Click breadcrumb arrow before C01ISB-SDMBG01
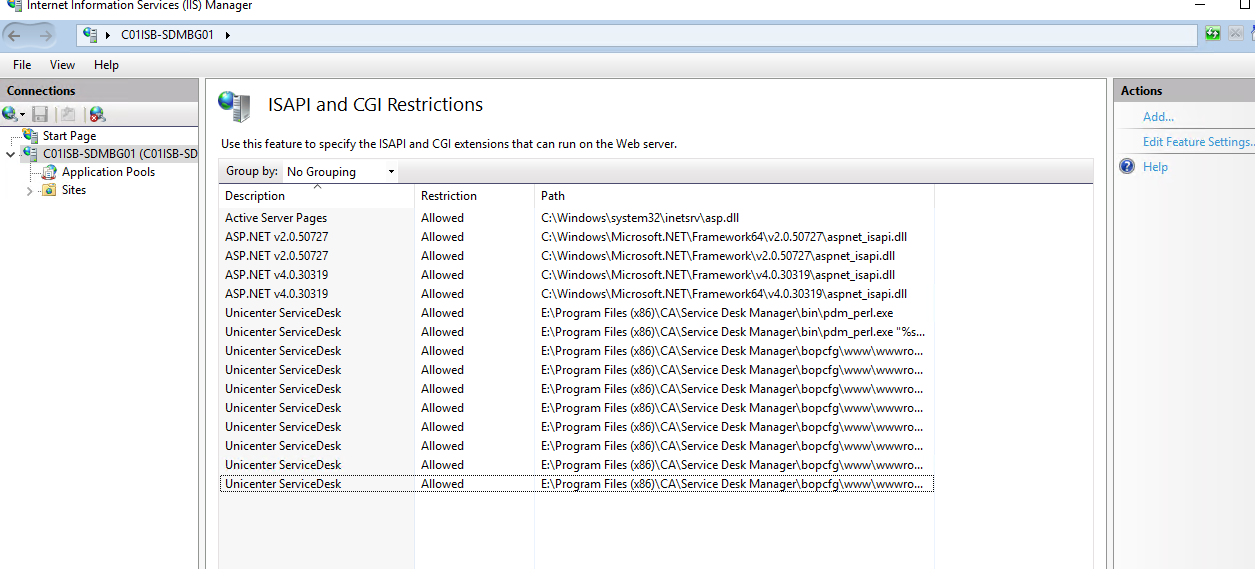Screen dimensions: 1255x569 (x=108, y=35)
